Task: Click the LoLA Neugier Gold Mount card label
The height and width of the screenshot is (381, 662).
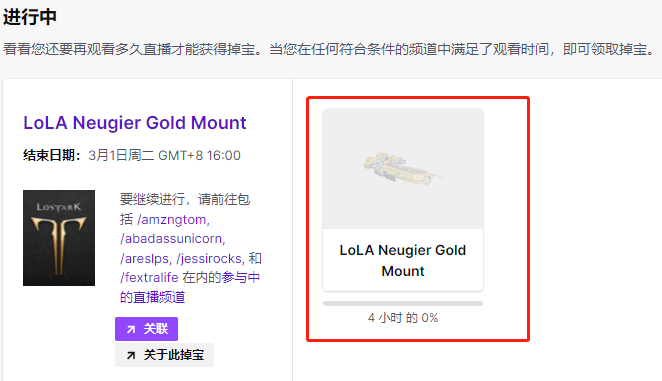Action: [x=403, y=260]
